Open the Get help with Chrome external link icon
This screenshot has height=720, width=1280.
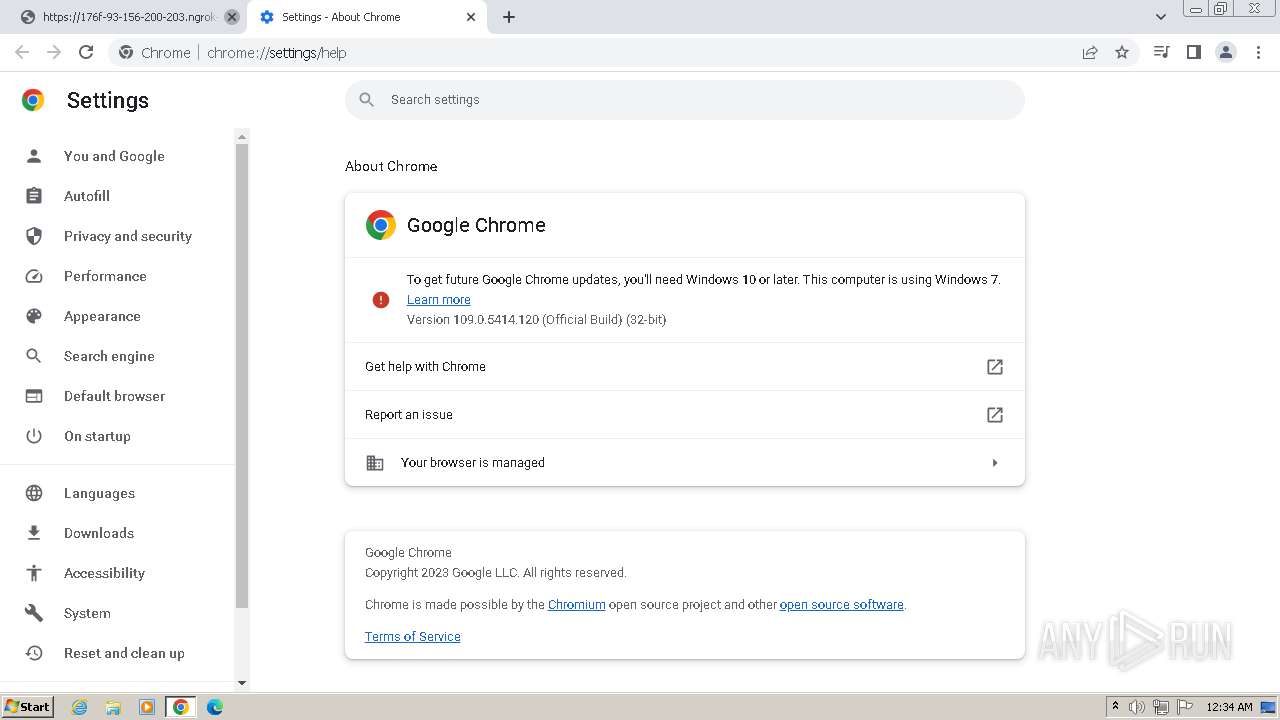coord(995,367)
